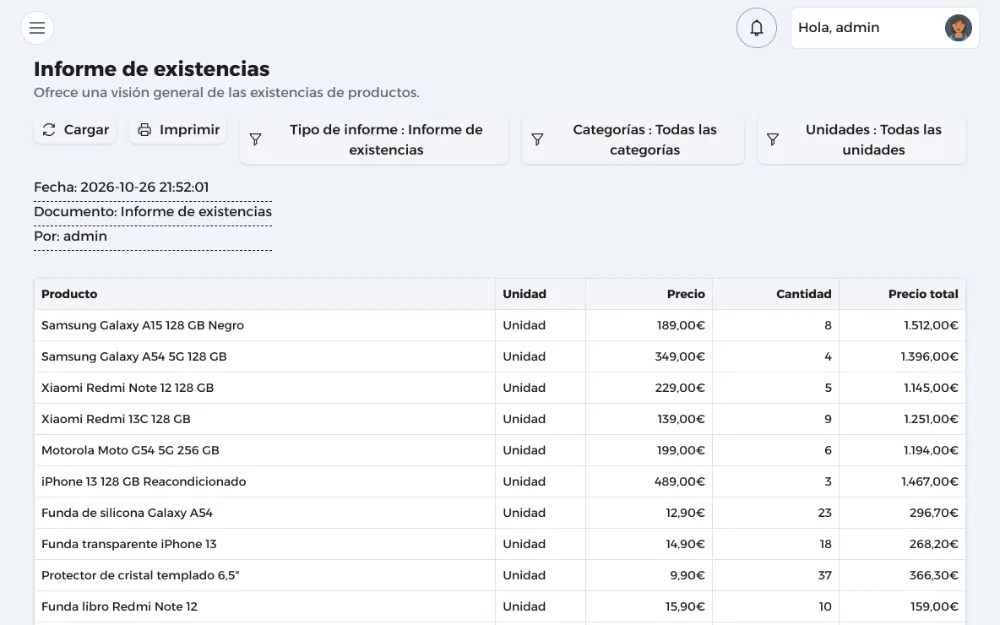Select Samsung Galaxy A54 5G 128 GB row
This screenshot has height=625, width=1000.
pyautogui.click(x=499, y=357)
